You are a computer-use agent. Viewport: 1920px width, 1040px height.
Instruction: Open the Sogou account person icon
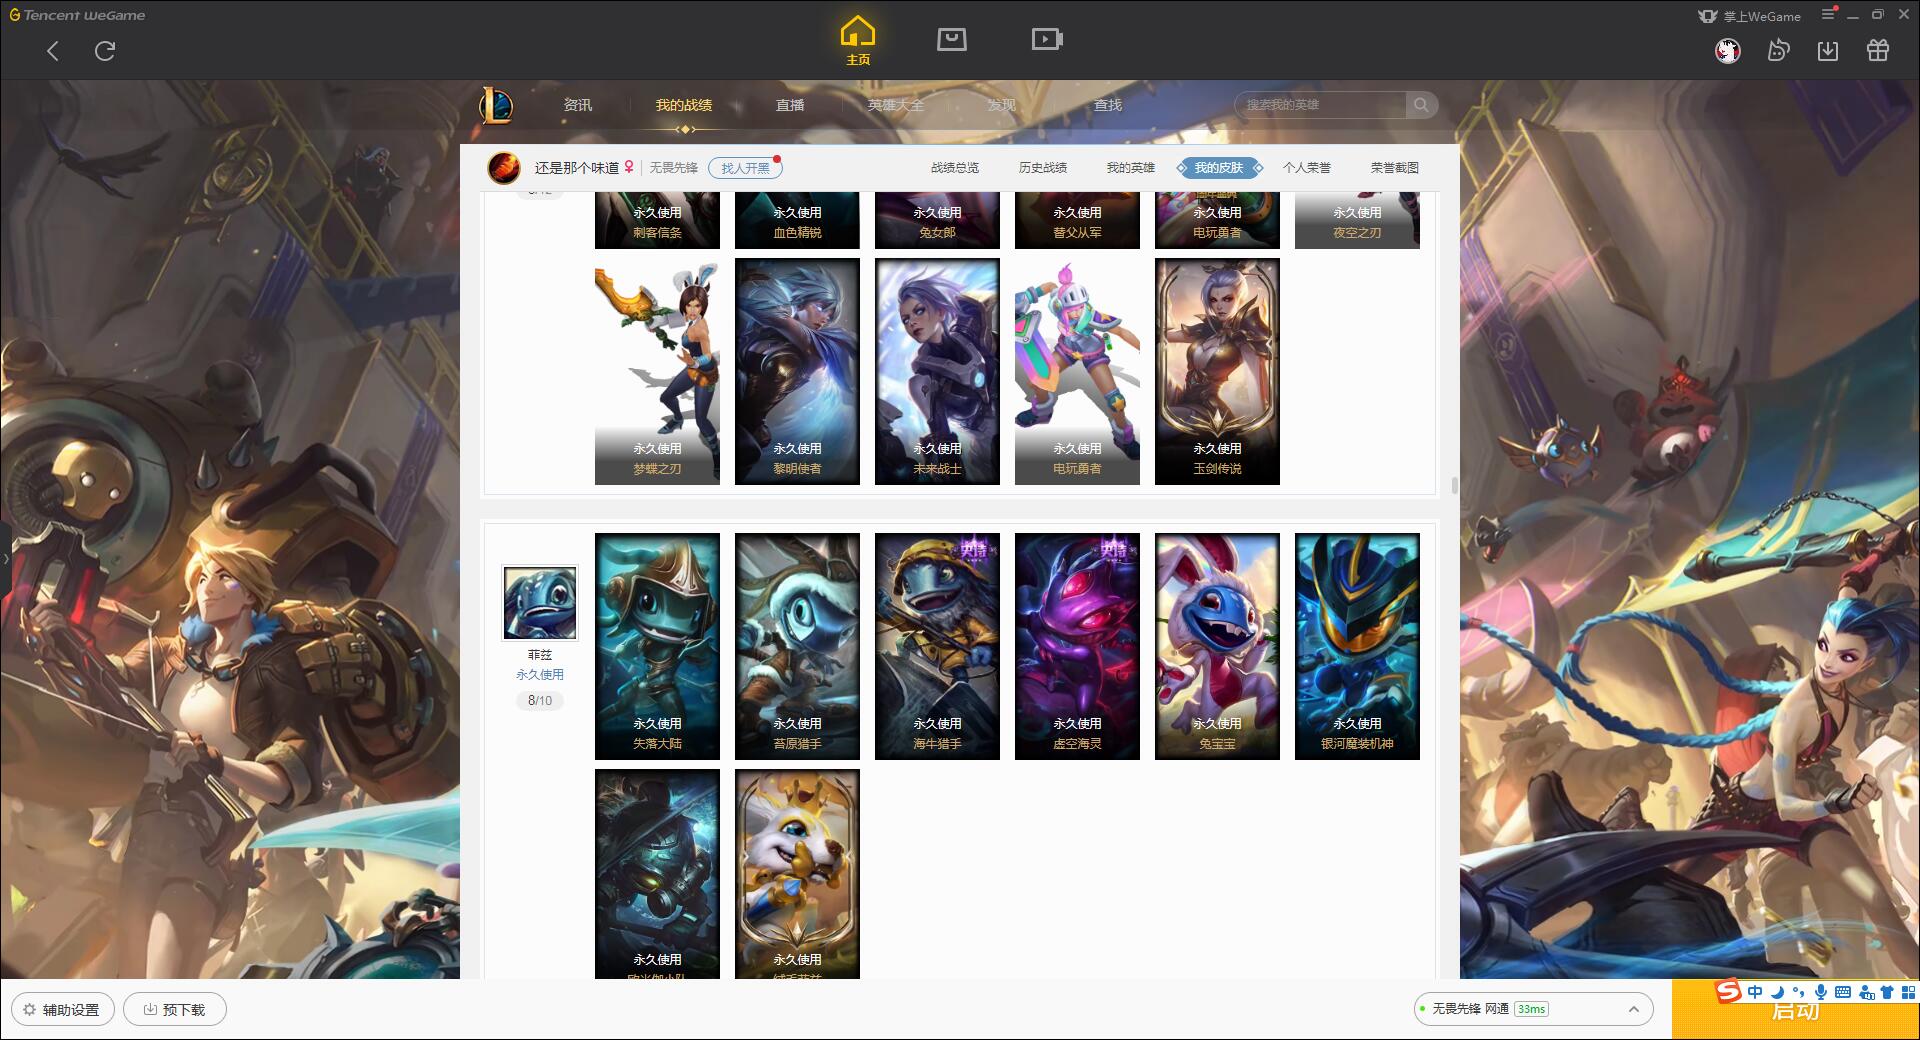pyautogui.click(x=1866, y=992)
